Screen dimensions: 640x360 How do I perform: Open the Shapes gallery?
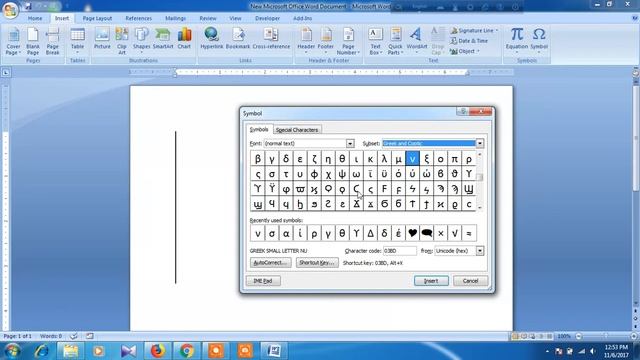pyautogui.click(x=142, y=41)
